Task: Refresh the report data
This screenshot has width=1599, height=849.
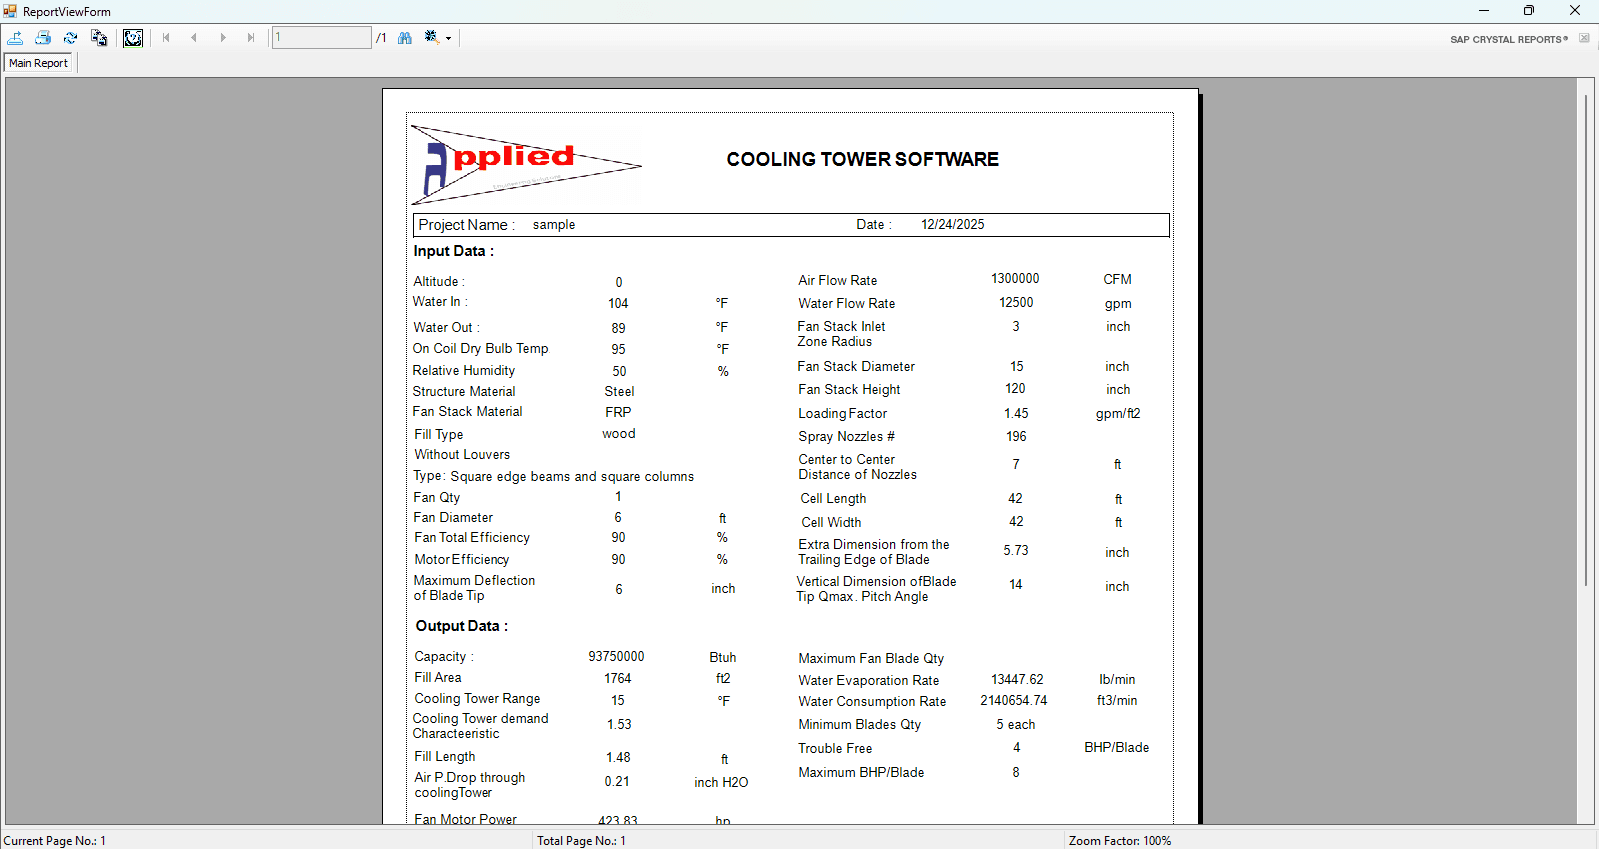Action: coord(71,38)
